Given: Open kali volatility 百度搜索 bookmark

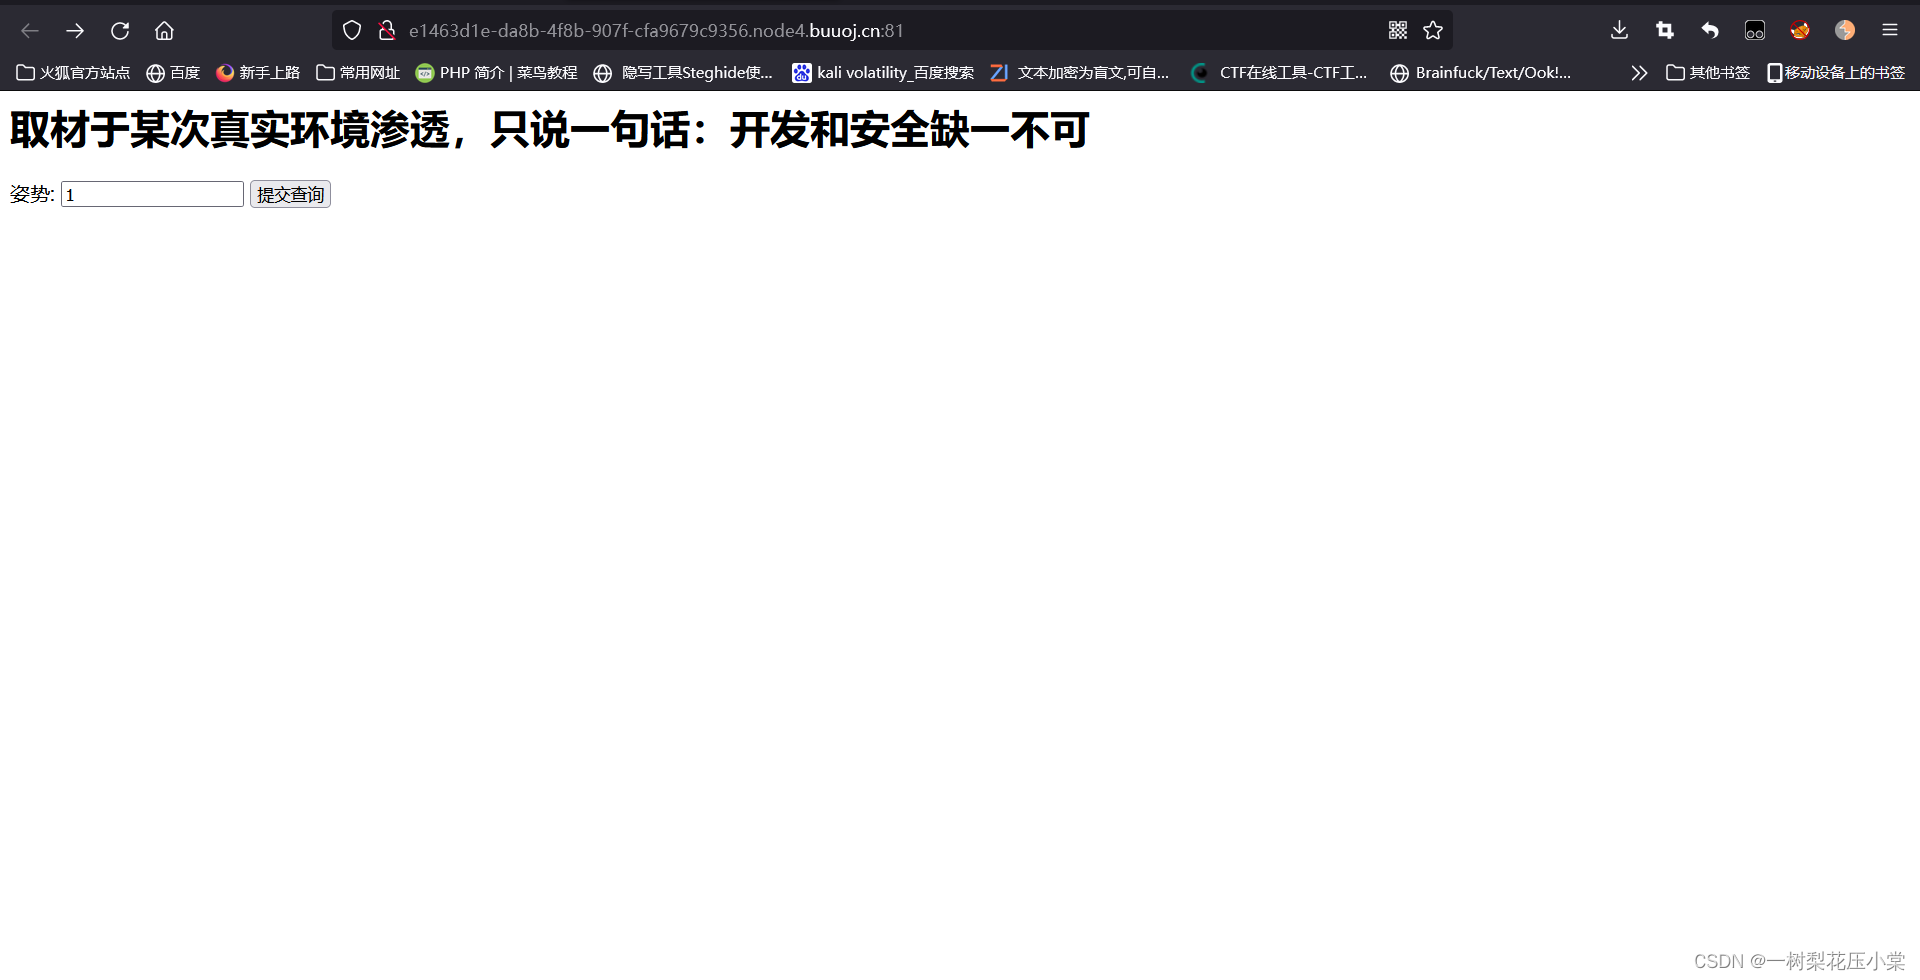Looking at the screenshot, I should pos(883,73).
